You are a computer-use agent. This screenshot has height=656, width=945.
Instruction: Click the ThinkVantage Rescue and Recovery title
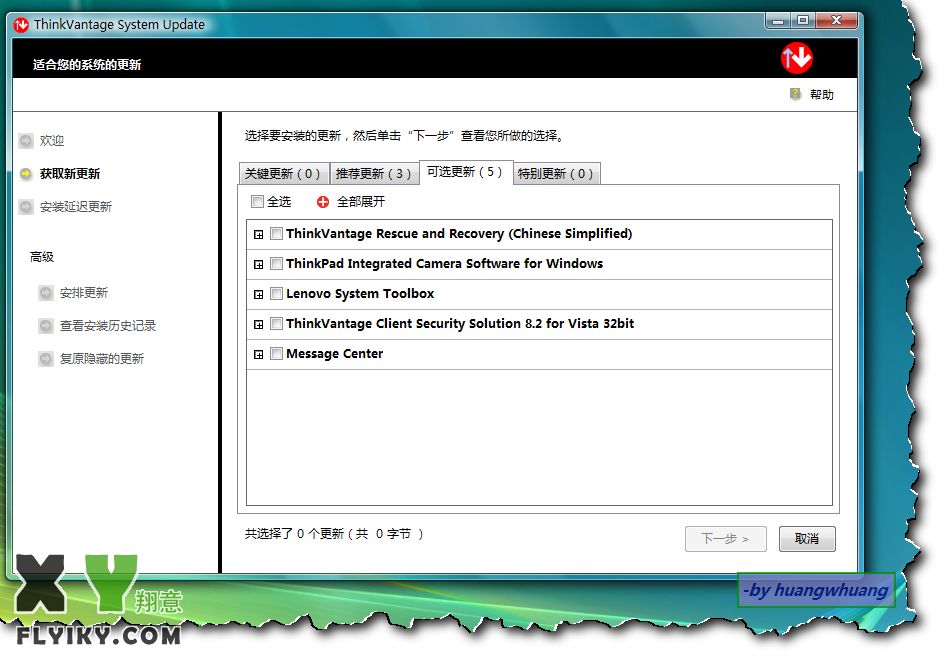tap(459, 233)
